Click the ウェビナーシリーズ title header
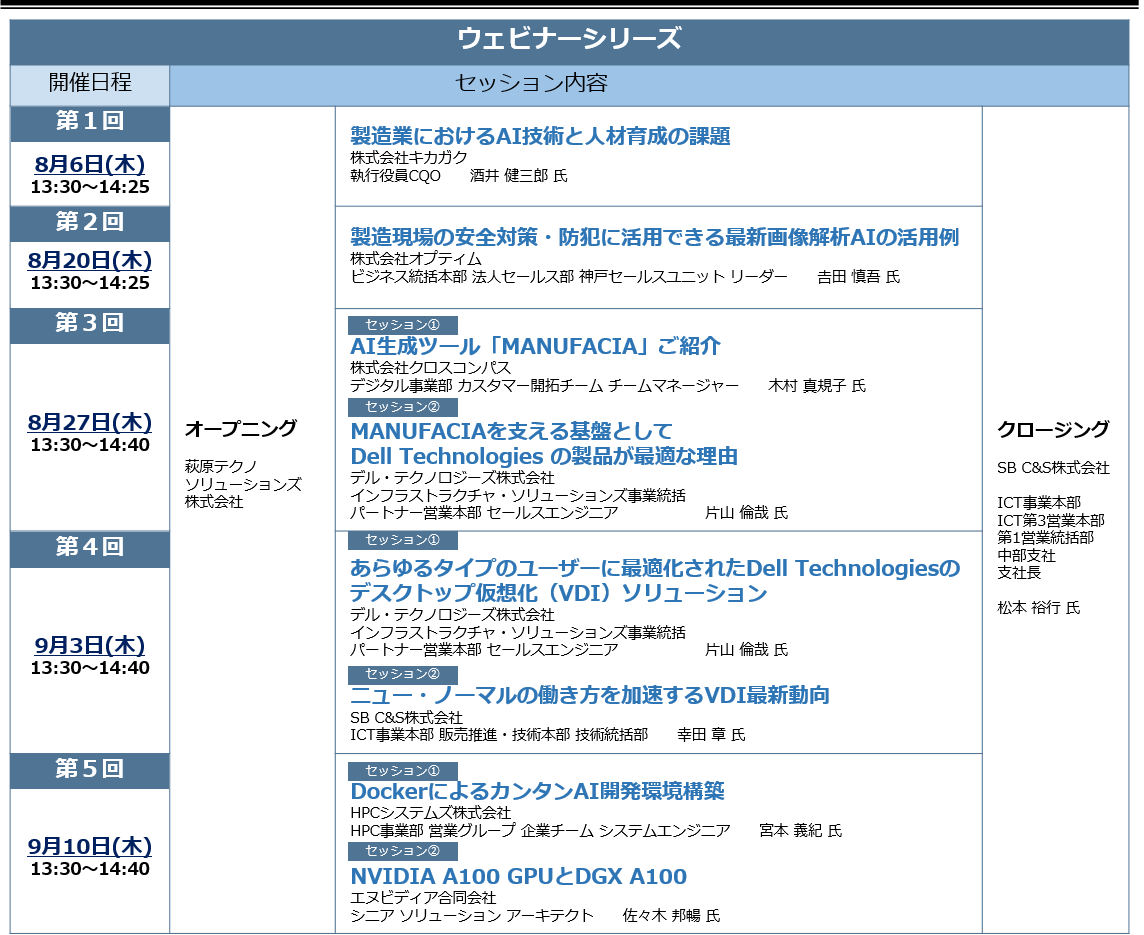 pos(569,39)
